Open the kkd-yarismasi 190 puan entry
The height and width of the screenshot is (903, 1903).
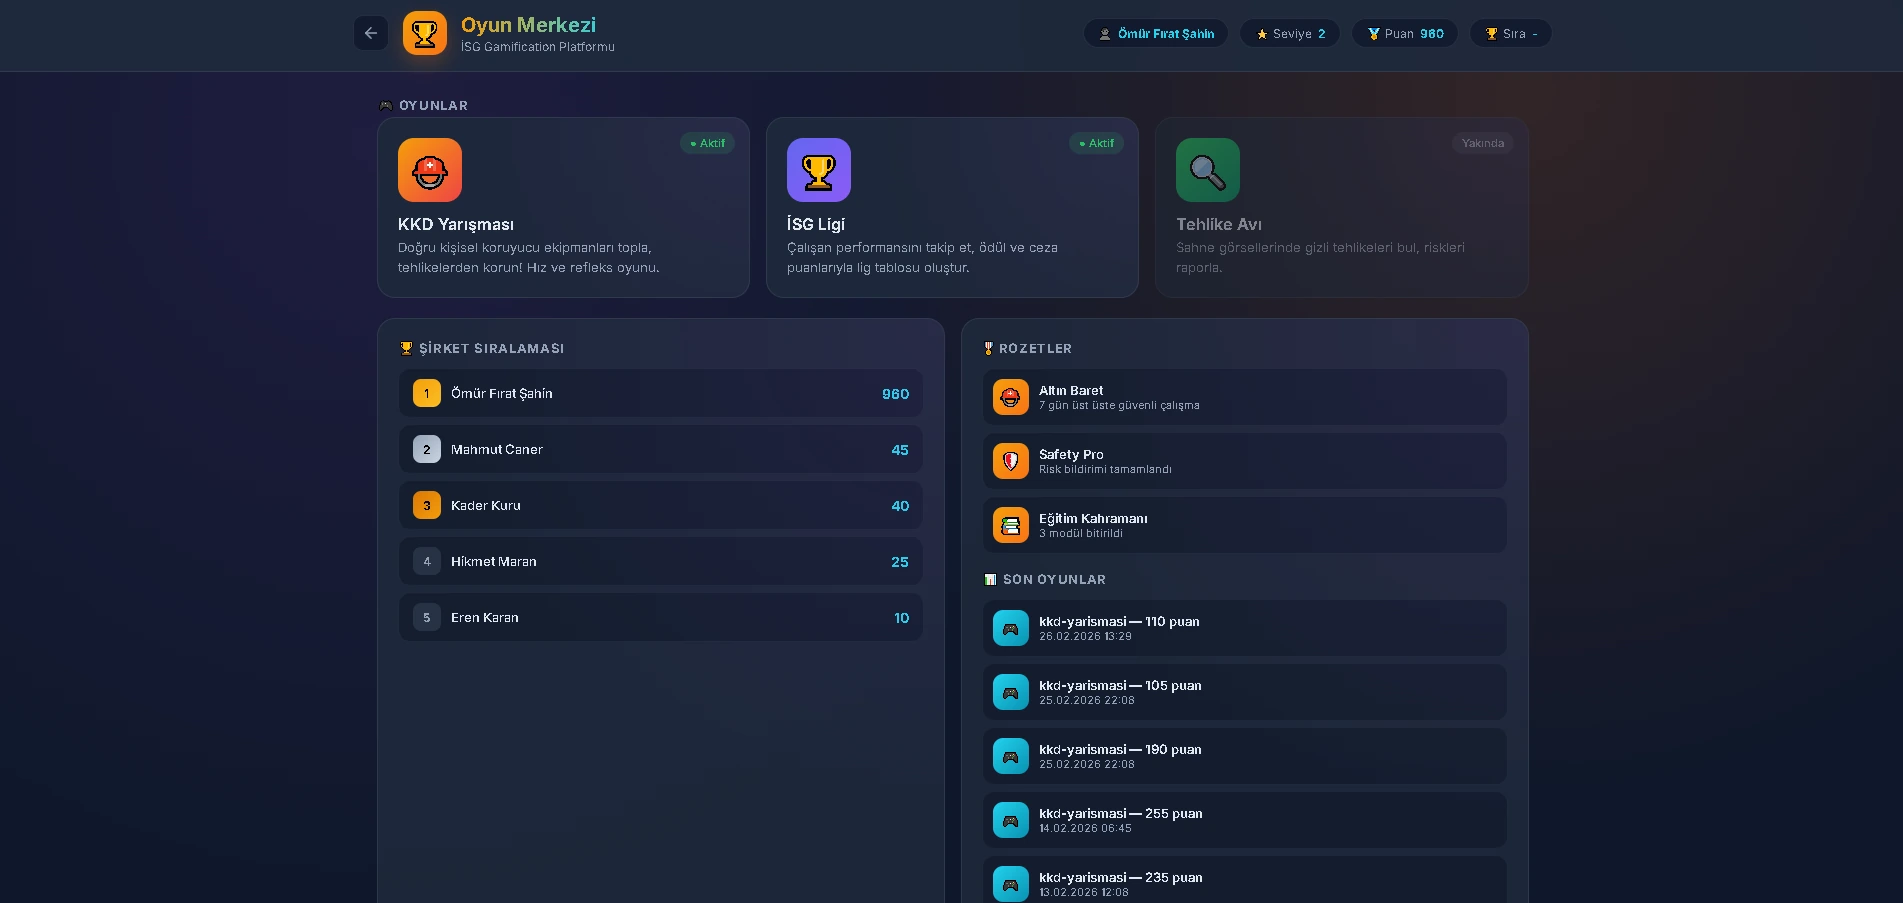pyautogui.click(x=1244, y=756)
